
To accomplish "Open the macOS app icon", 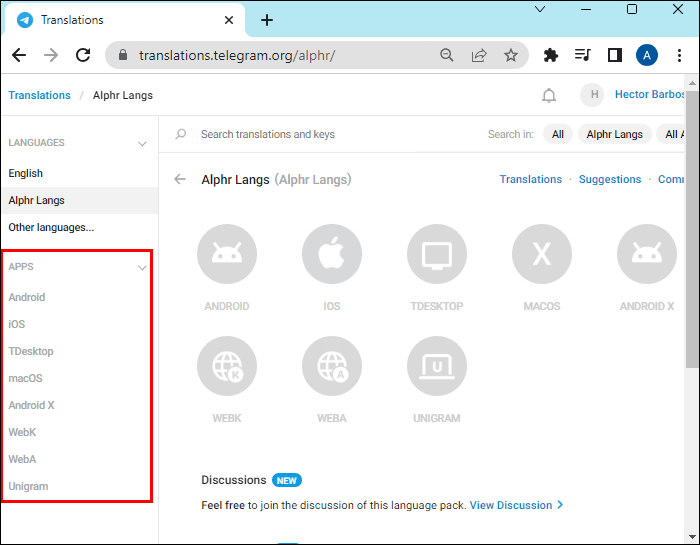I will coord(542,254).
